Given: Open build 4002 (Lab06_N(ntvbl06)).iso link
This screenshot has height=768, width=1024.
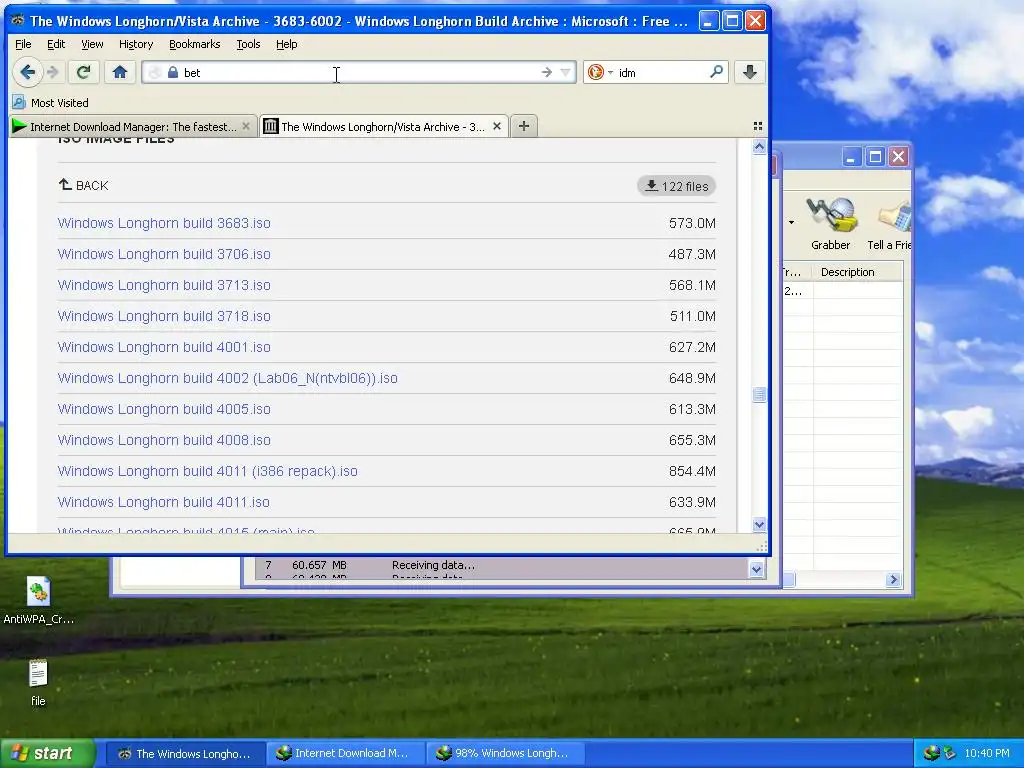Looking at the screenshot, I should (227, 378).
